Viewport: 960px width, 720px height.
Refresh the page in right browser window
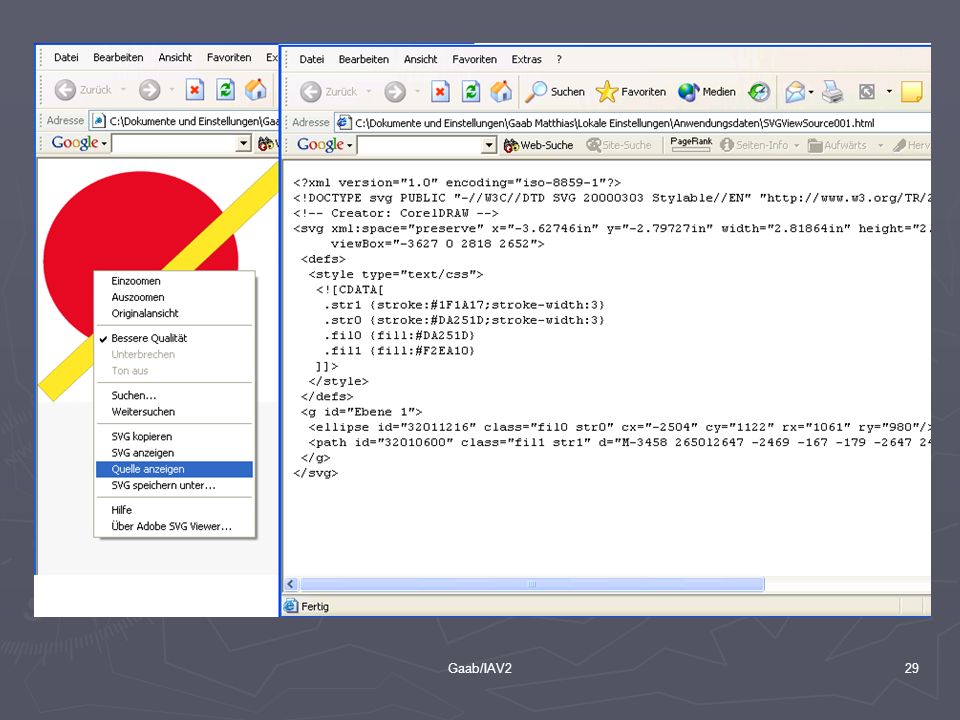tap(471, 92)
